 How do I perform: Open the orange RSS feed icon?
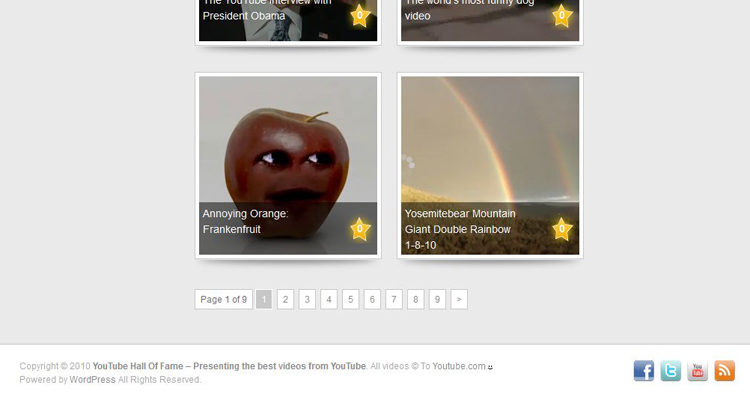[x=725, y=371]
